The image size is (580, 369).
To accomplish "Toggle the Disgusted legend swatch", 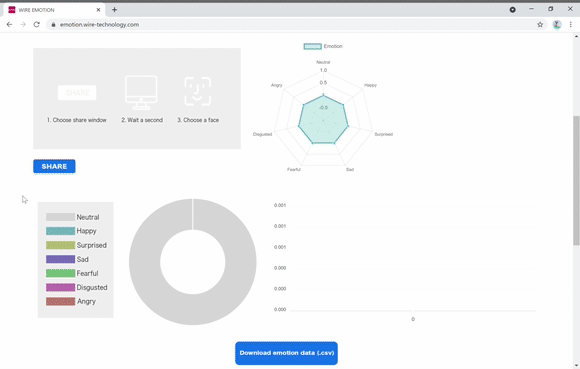I will 60,287.
